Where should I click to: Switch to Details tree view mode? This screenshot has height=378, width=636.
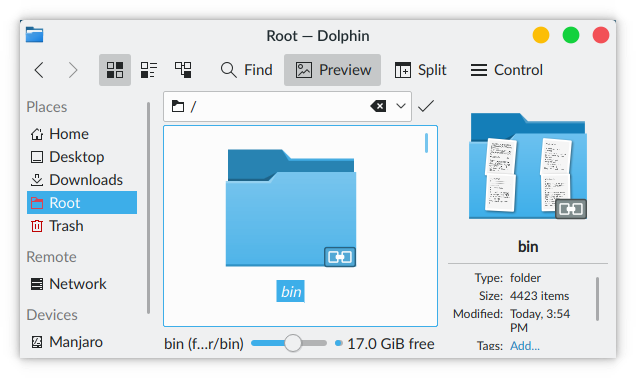183,70
